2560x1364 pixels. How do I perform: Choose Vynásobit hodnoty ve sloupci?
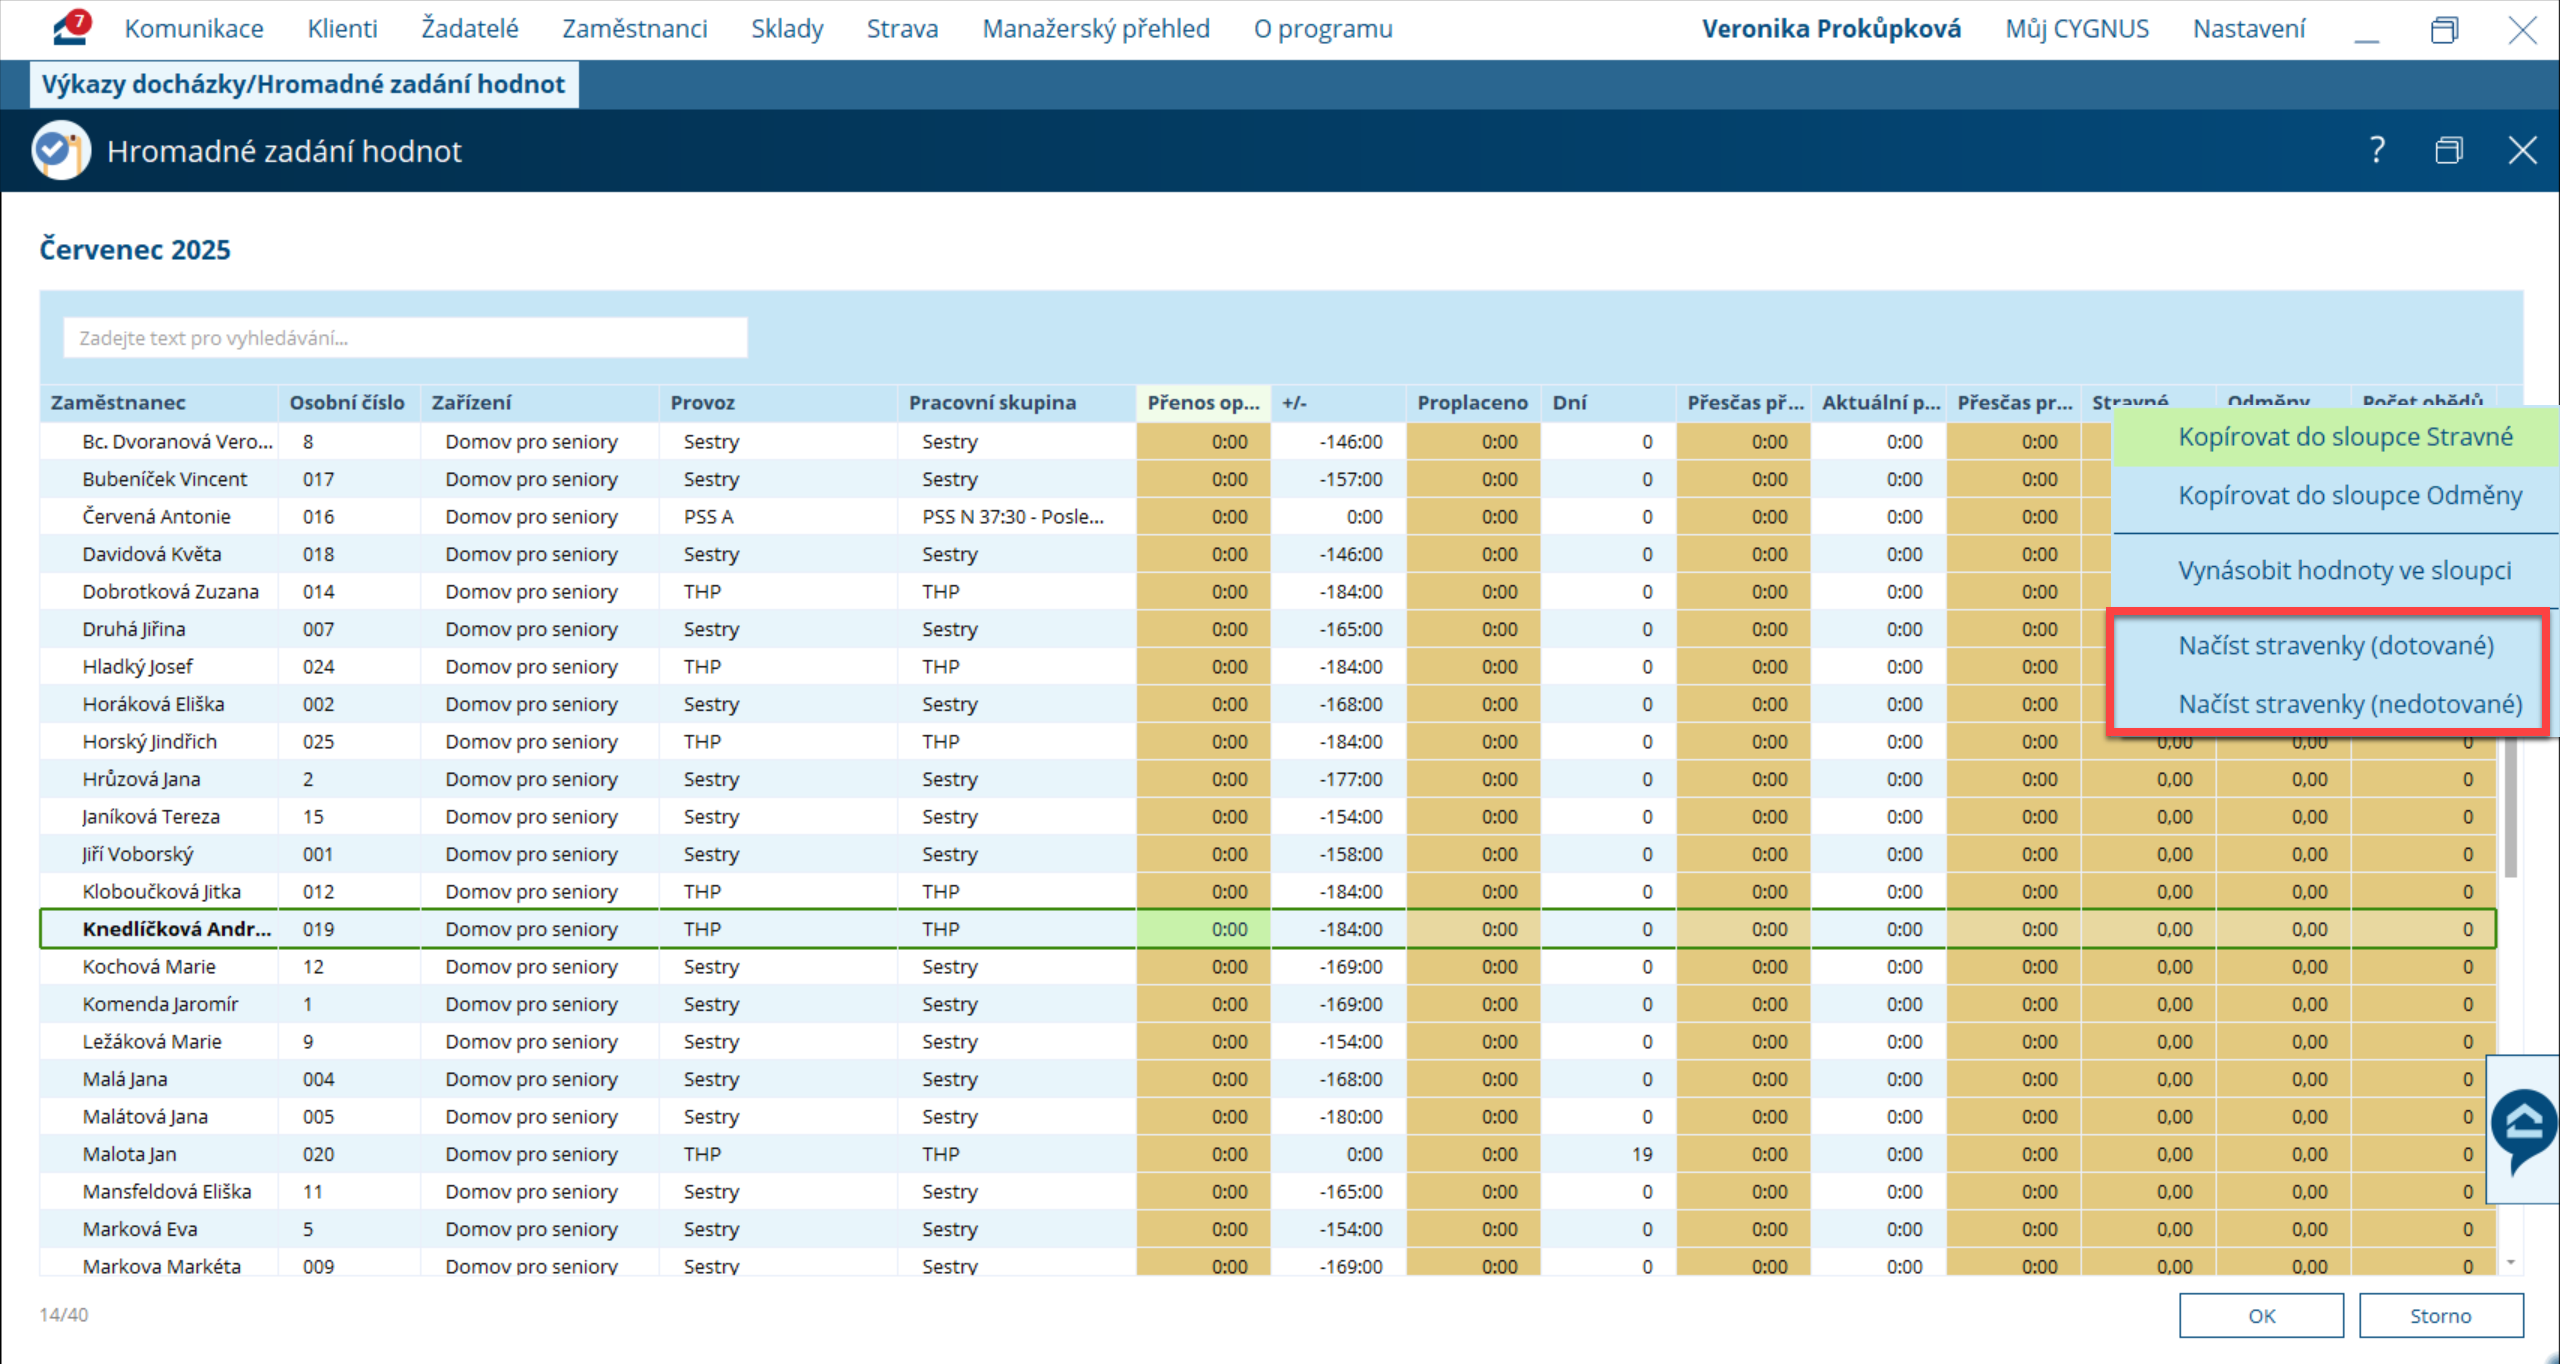click(x=2344, y=571)
